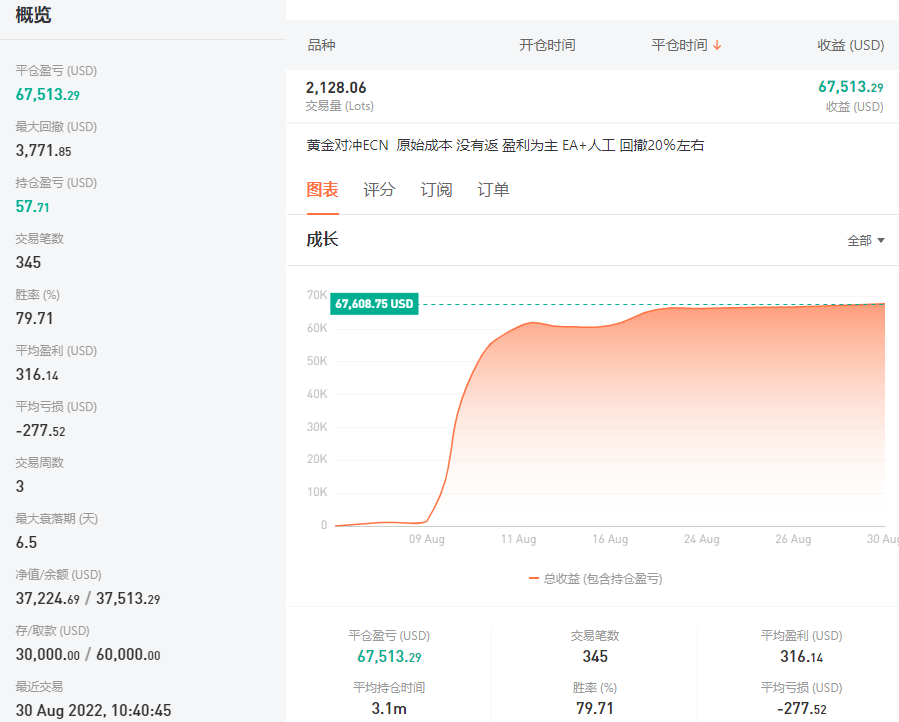Click the 收益 (USD) column header
The width and height of the screenshot is (899, 722).
[850, 45]
